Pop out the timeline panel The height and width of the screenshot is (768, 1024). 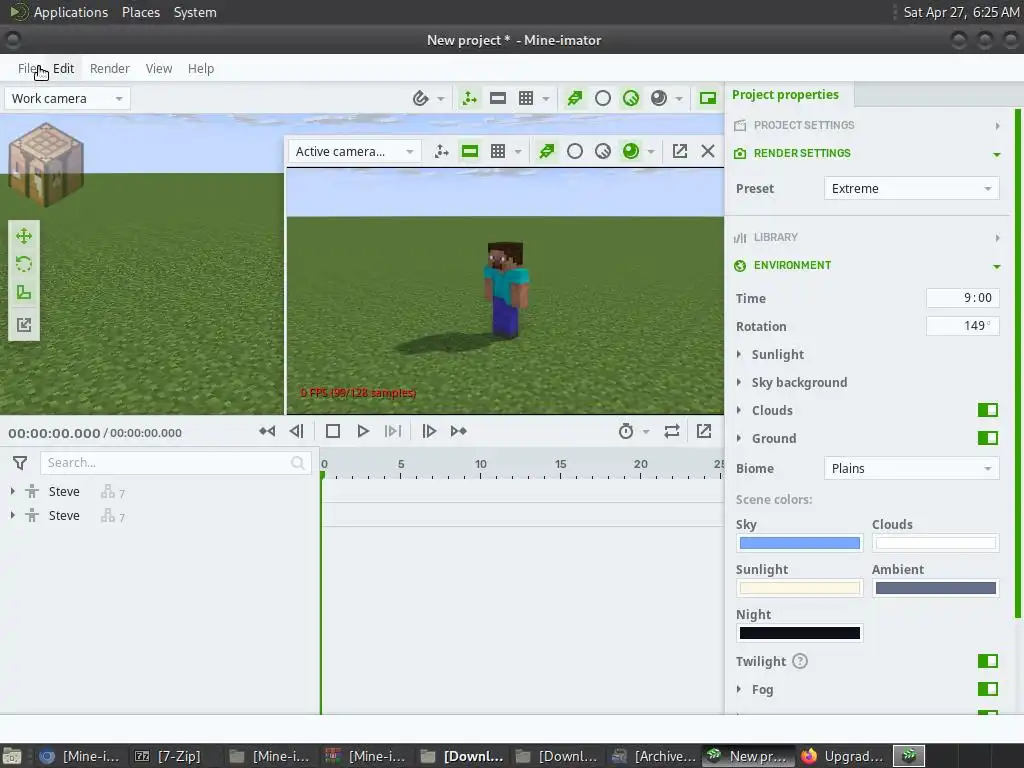coord(704,431)
